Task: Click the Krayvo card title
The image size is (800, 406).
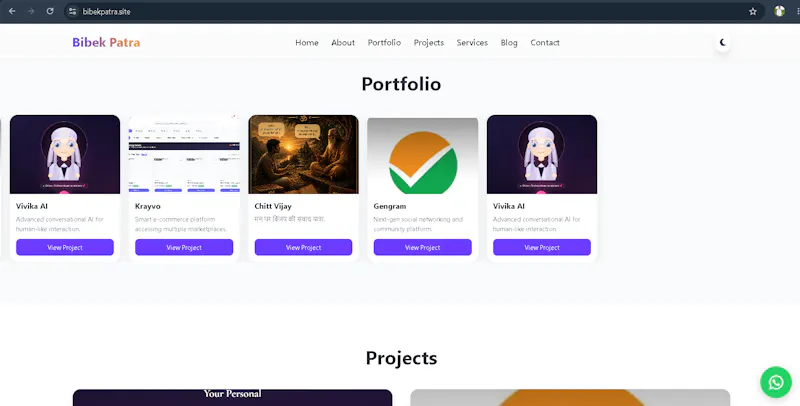Action: pyautogui.click(x=147, y=207)
